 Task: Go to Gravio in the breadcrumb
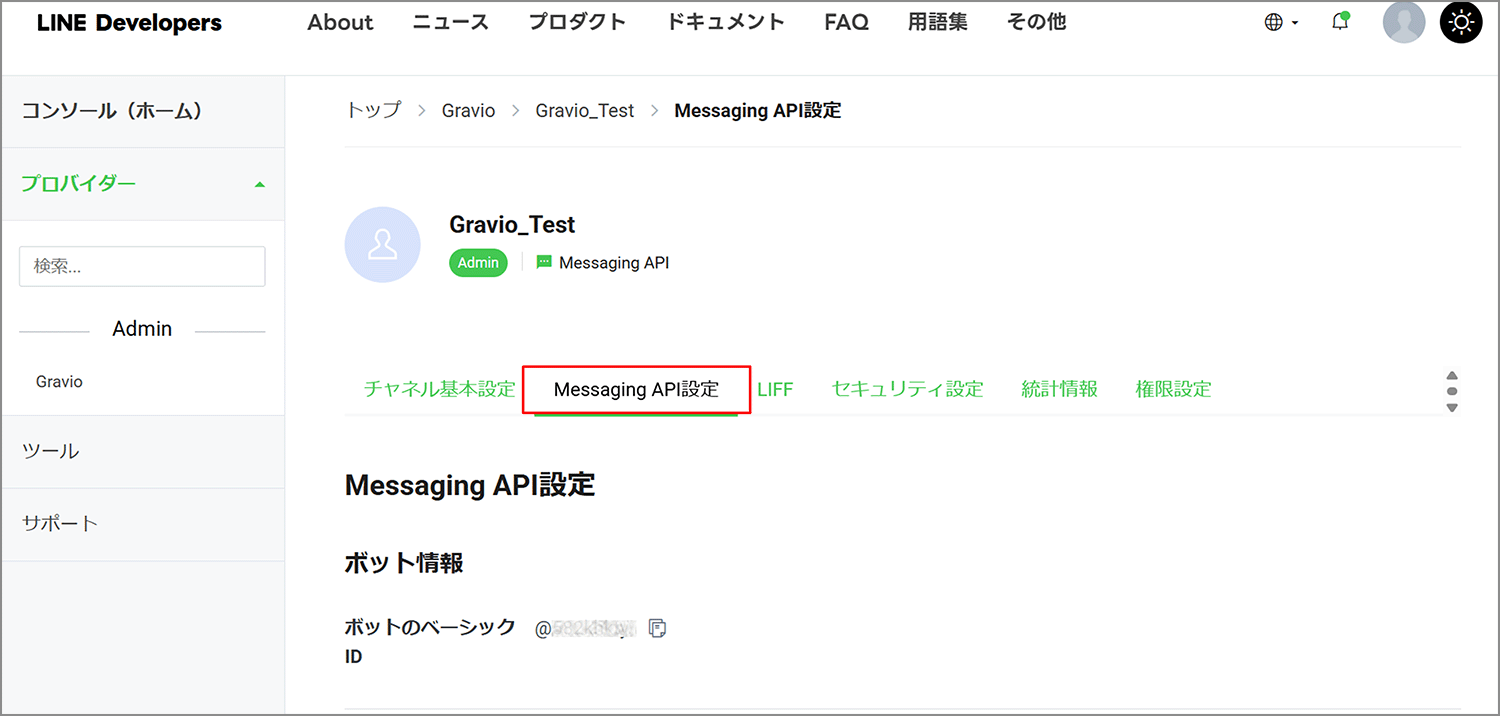tap(468, 111)
